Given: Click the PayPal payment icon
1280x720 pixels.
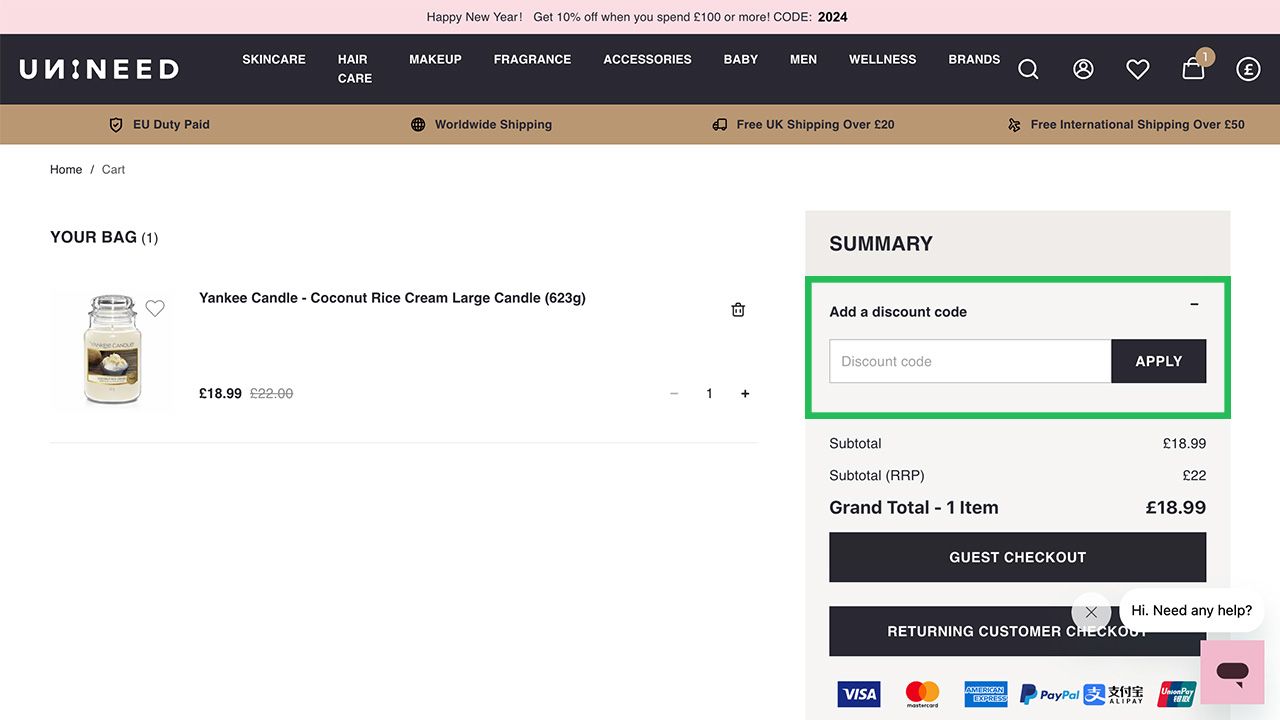Looking at the screenshot, I should (x=1049, y=694).
